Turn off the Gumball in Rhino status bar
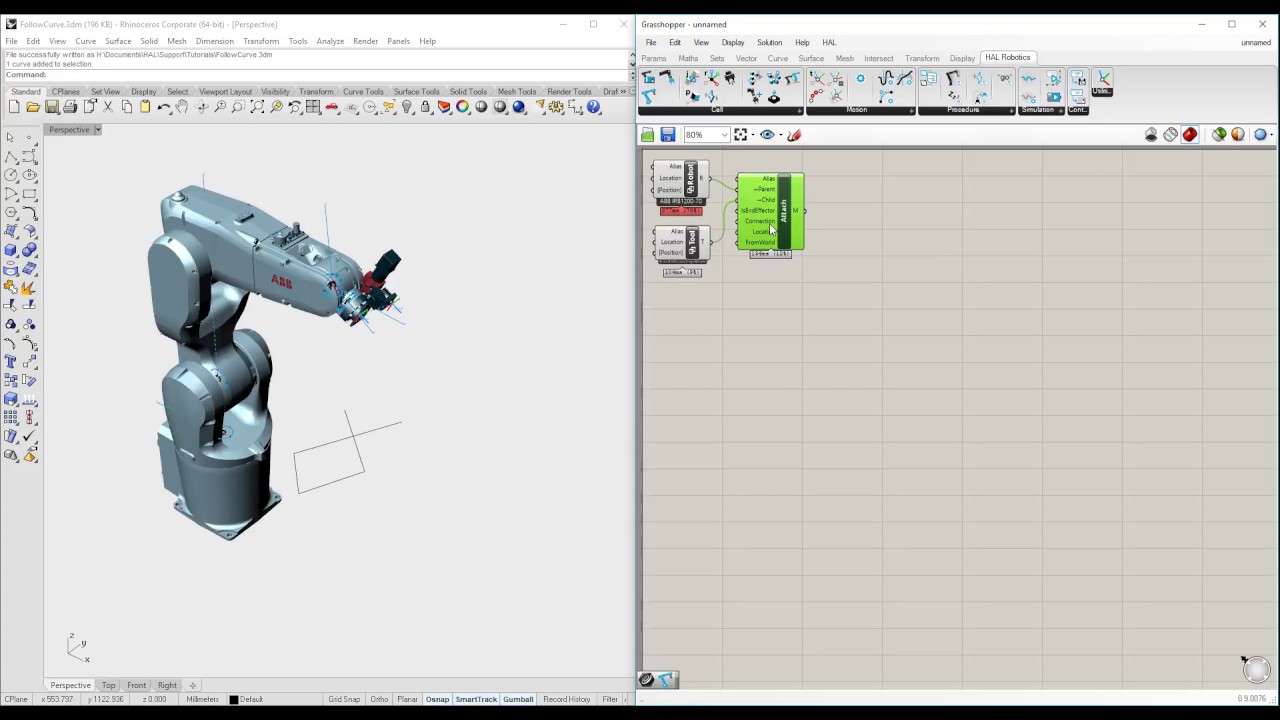 pos(518,699)
